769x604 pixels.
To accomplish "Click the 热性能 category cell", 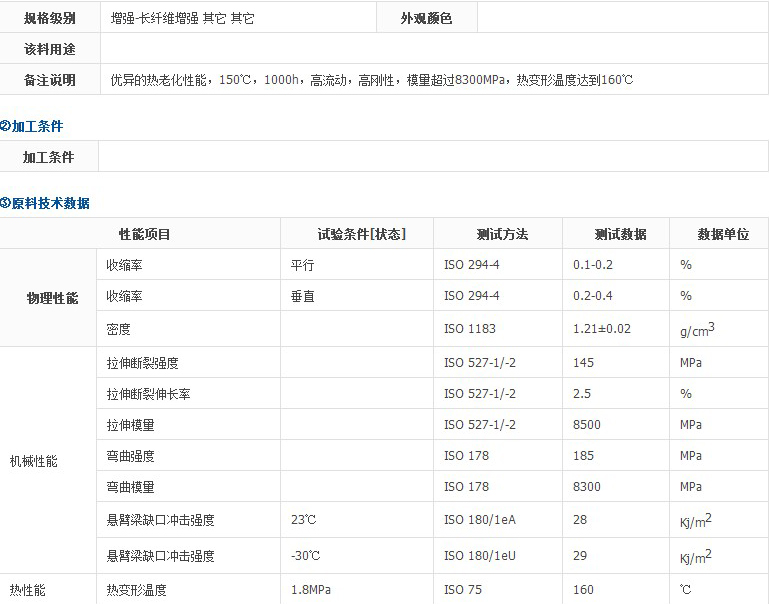I will [x=28, y=590].
